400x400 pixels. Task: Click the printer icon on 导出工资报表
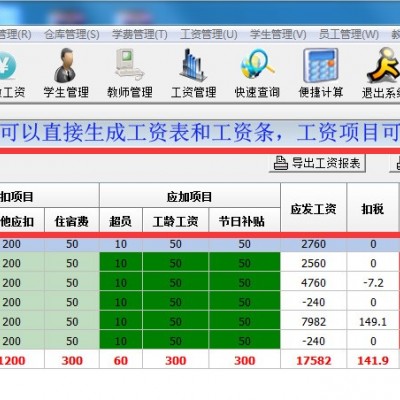click(280, 163)
